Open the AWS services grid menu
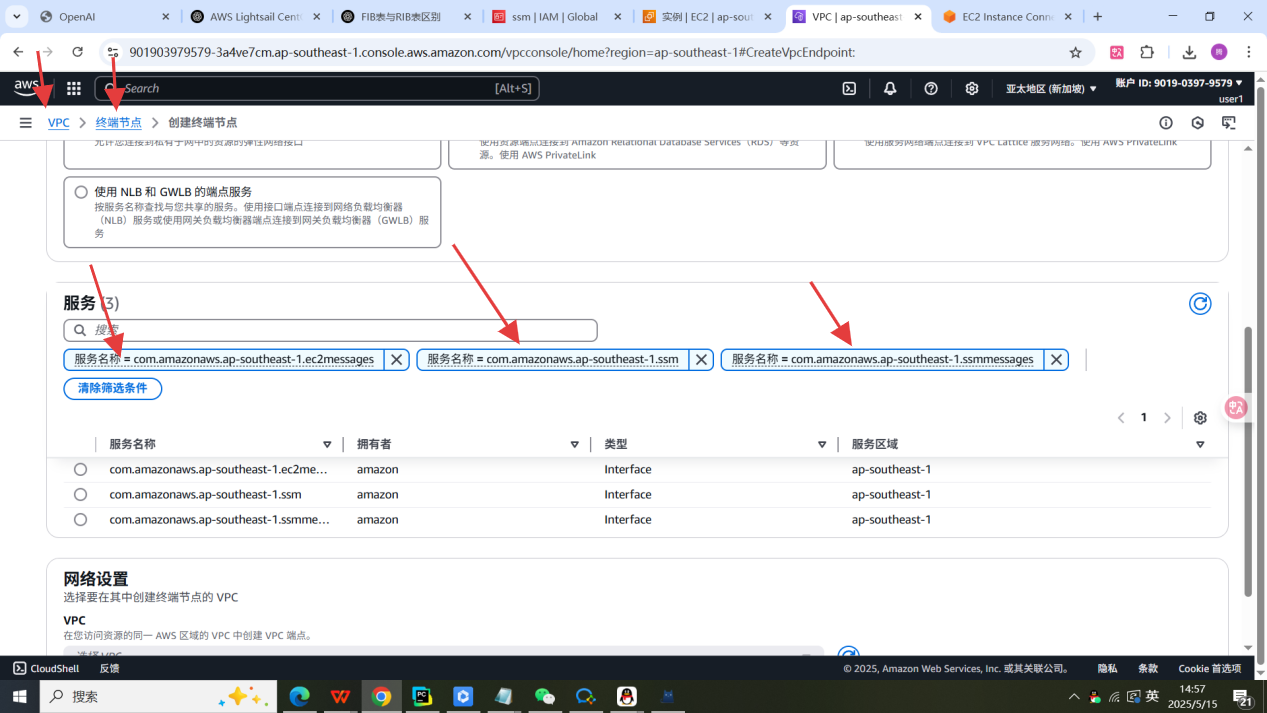1267x713 pixels. [x=73, y=88]
